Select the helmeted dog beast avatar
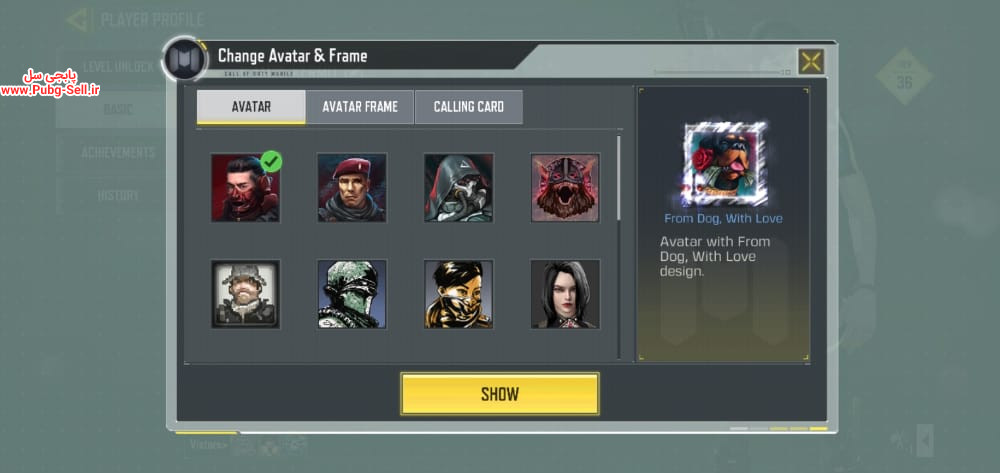Image resolution: width=1000 pixels, height=473 pixels. pos(565,187)
